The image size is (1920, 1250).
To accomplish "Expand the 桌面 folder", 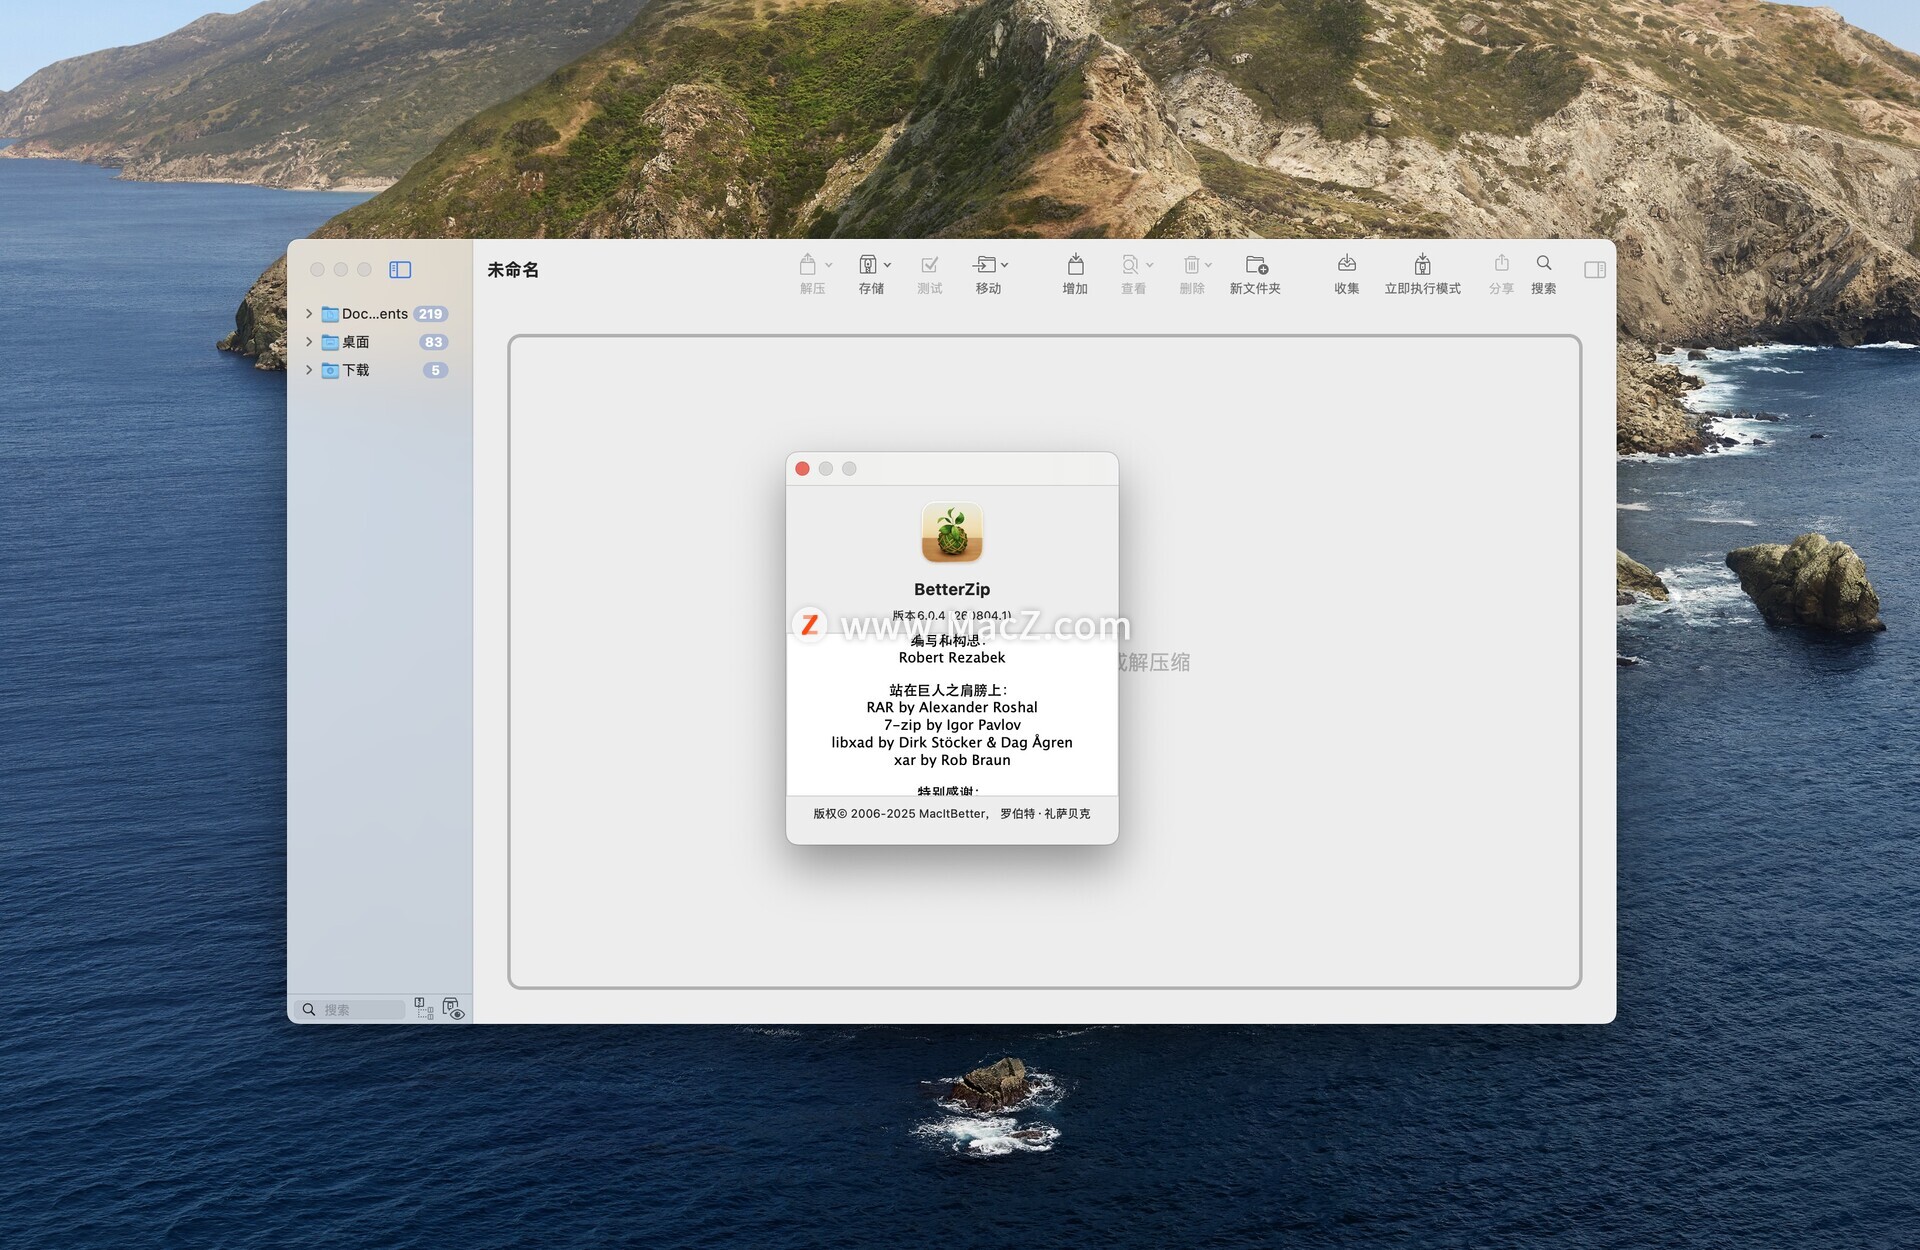I will 309,342.
